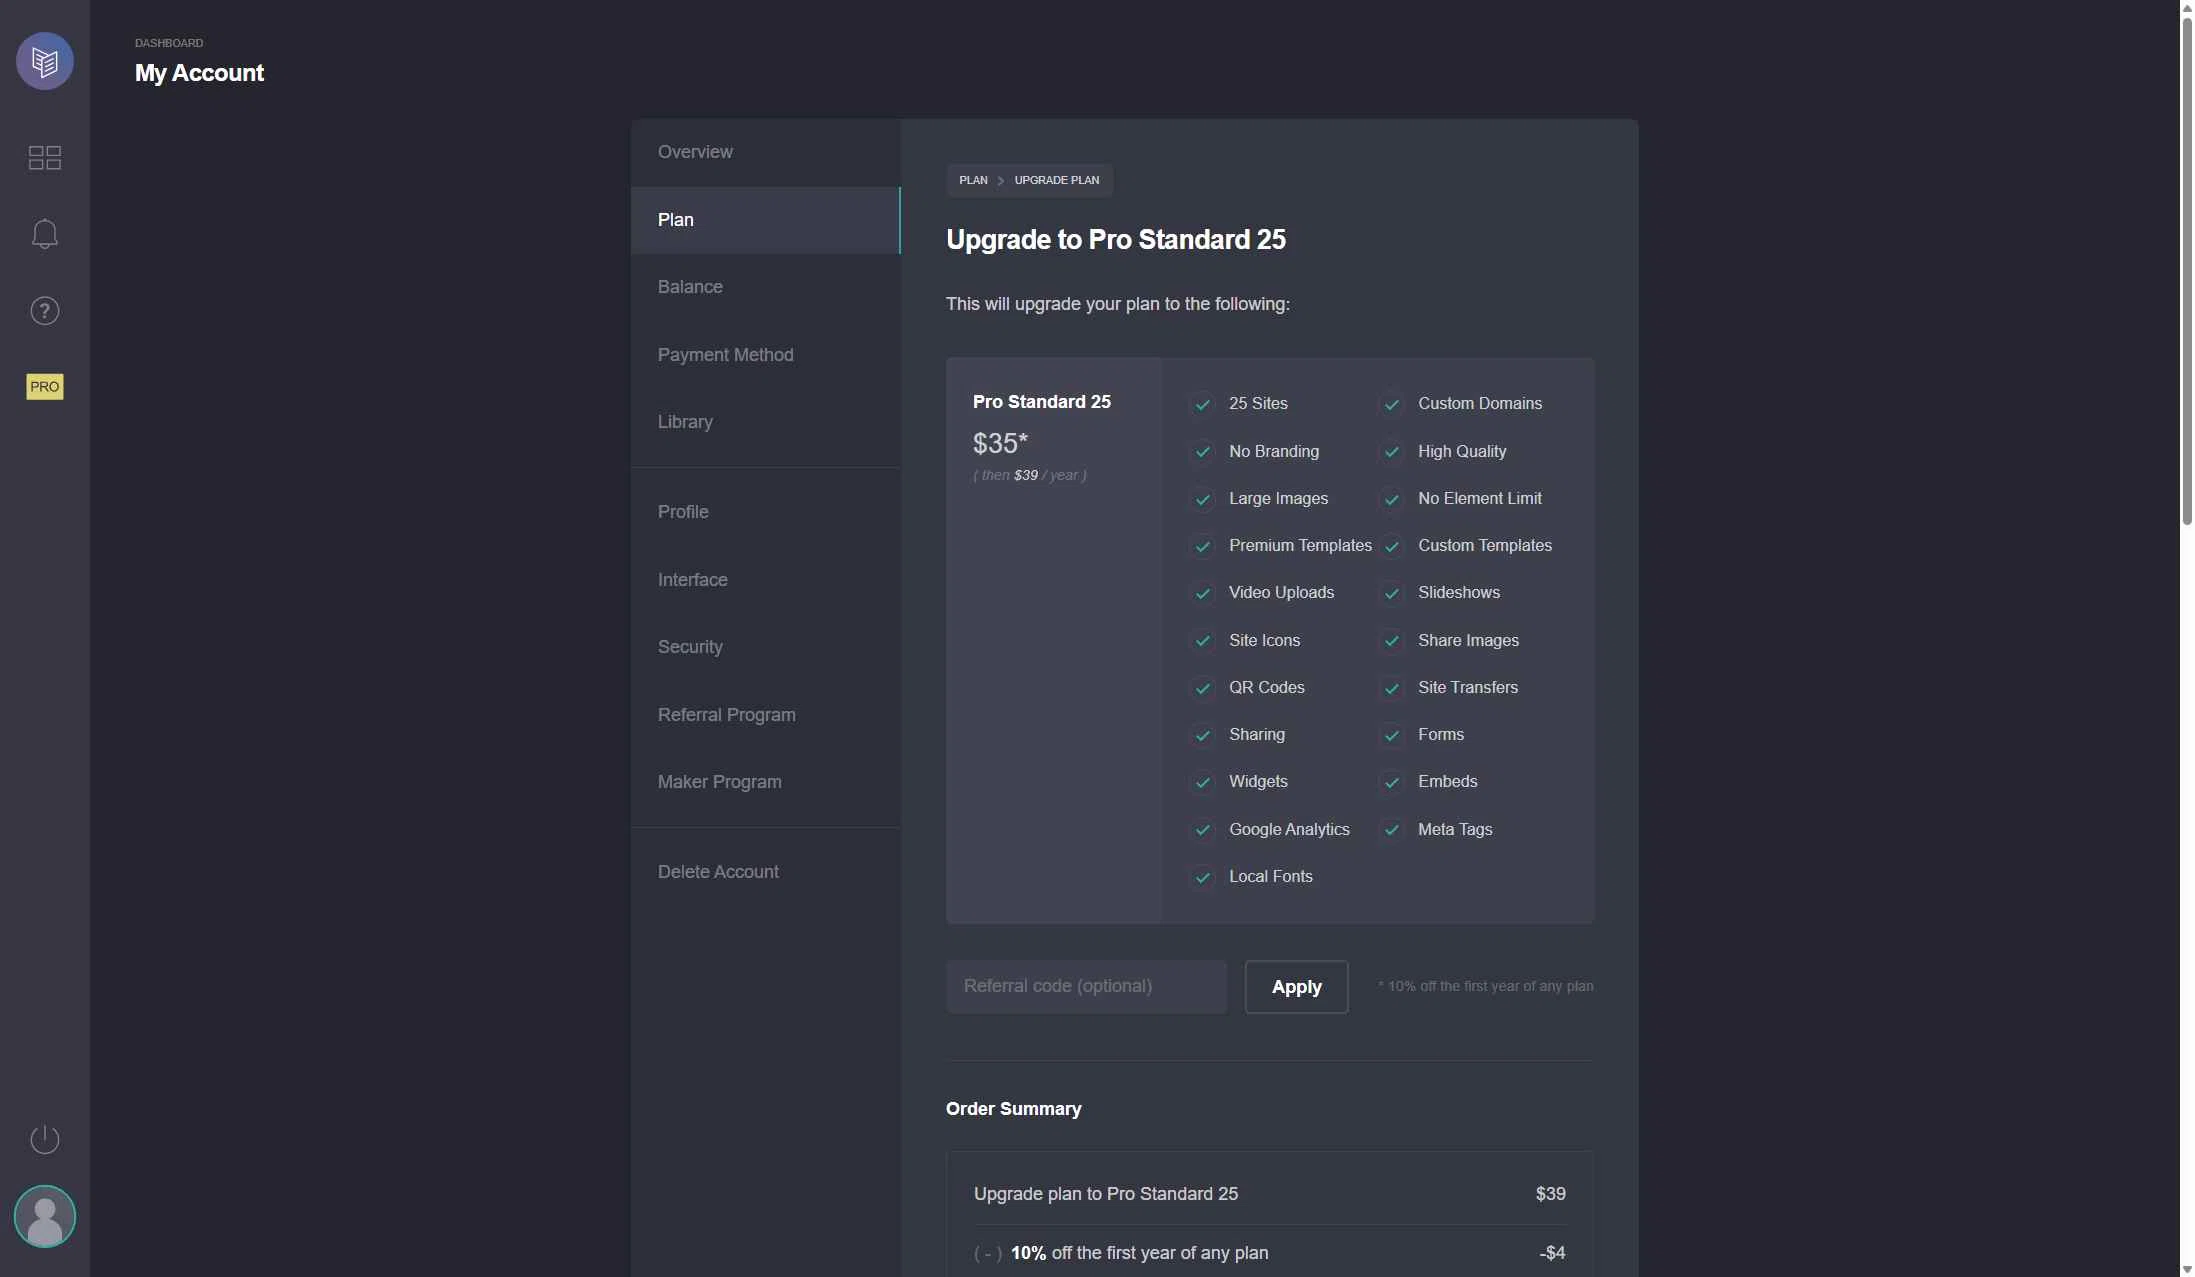
Task: Remove the 10% discount line item
Action: pyautogui.click(x=987, y=1253)
